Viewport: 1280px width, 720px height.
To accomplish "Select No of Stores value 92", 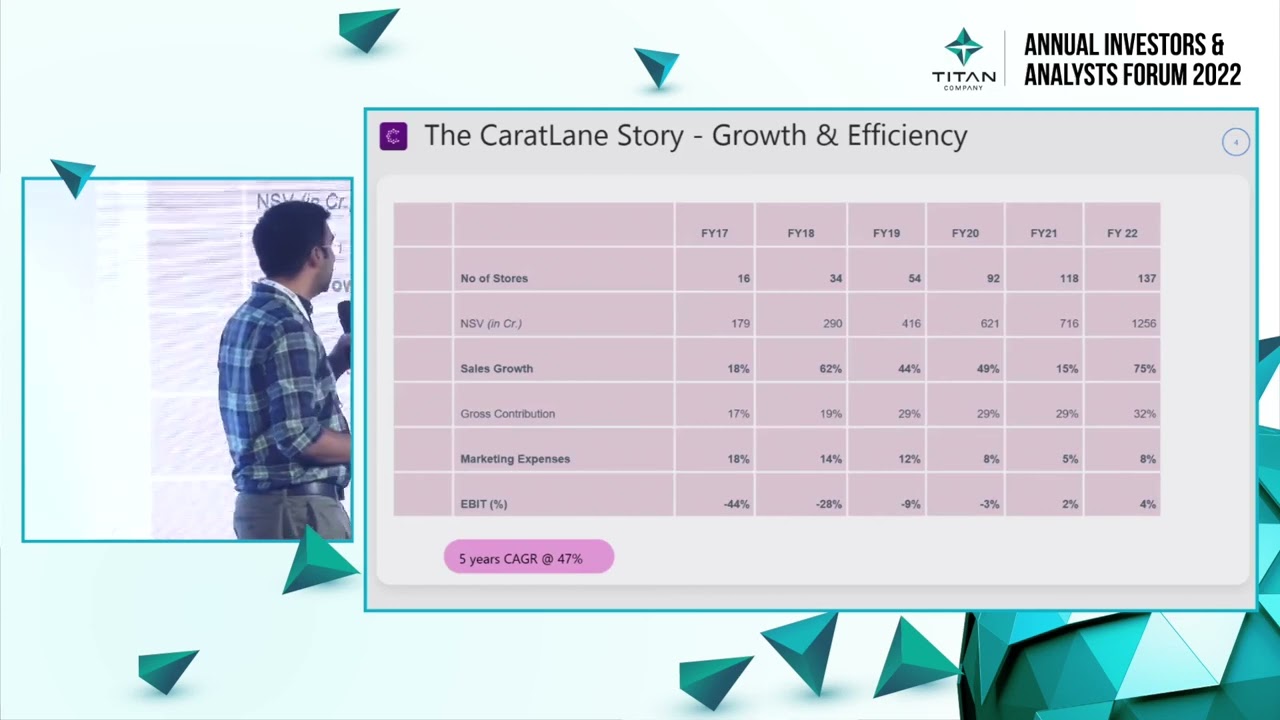I will [x=993, y=278].
